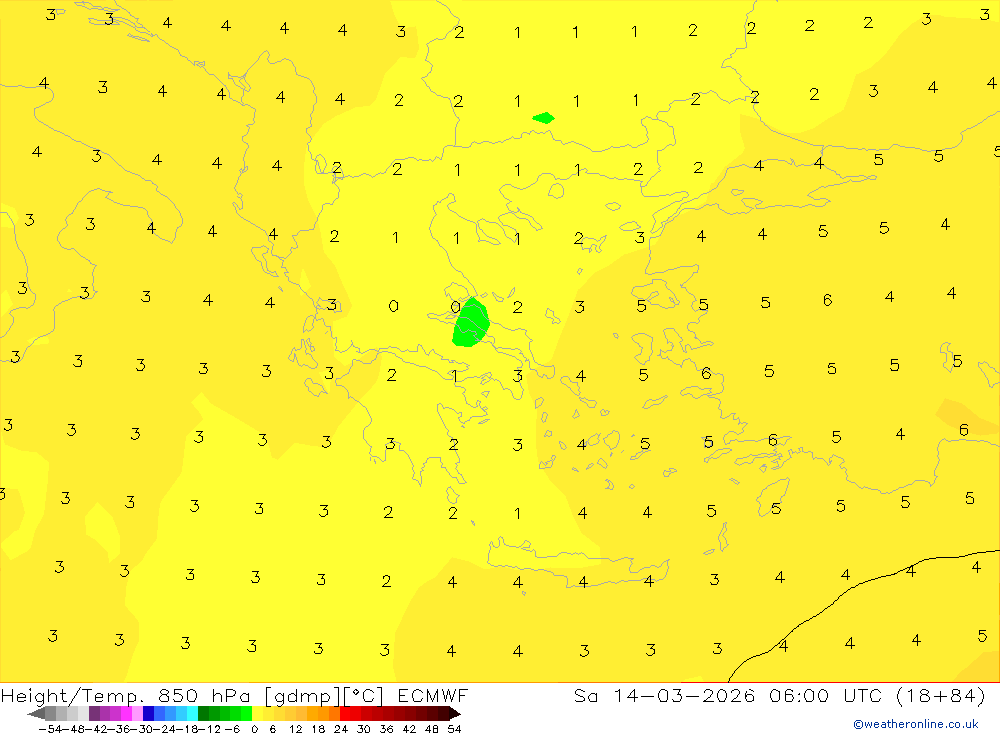
Task: Click the '54' legend label
Action: (454, 729)
